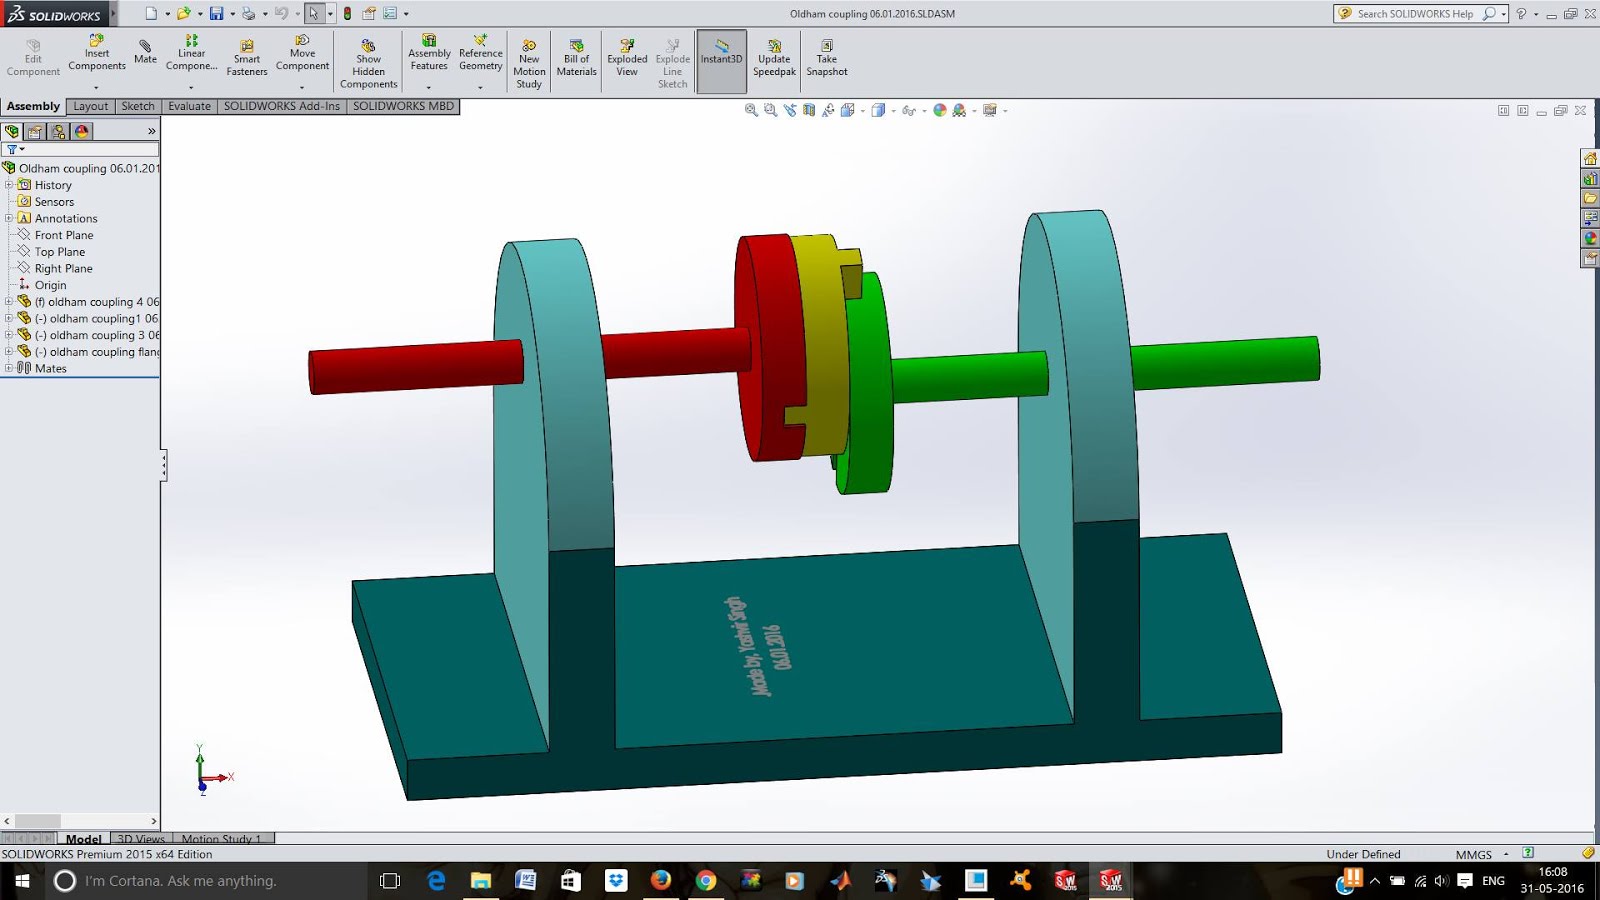Click the SOLIDWORKS Help search field
The height and width of the screenshot is (900, 1600).
1420,14
